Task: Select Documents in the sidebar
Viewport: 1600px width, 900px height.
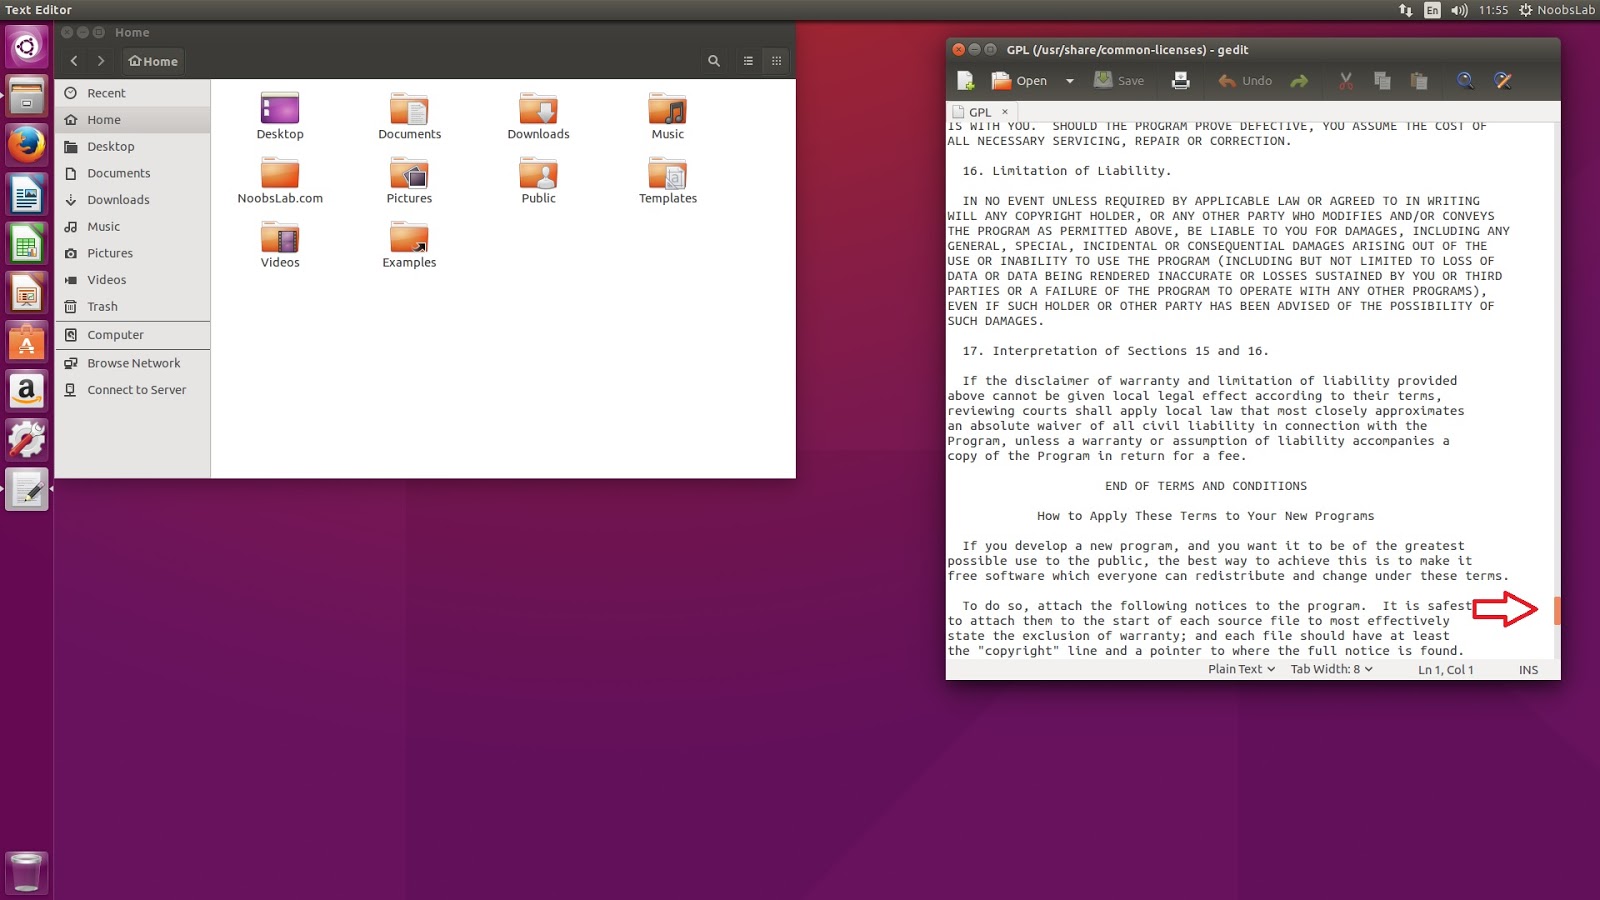Action: coord(118,172)
